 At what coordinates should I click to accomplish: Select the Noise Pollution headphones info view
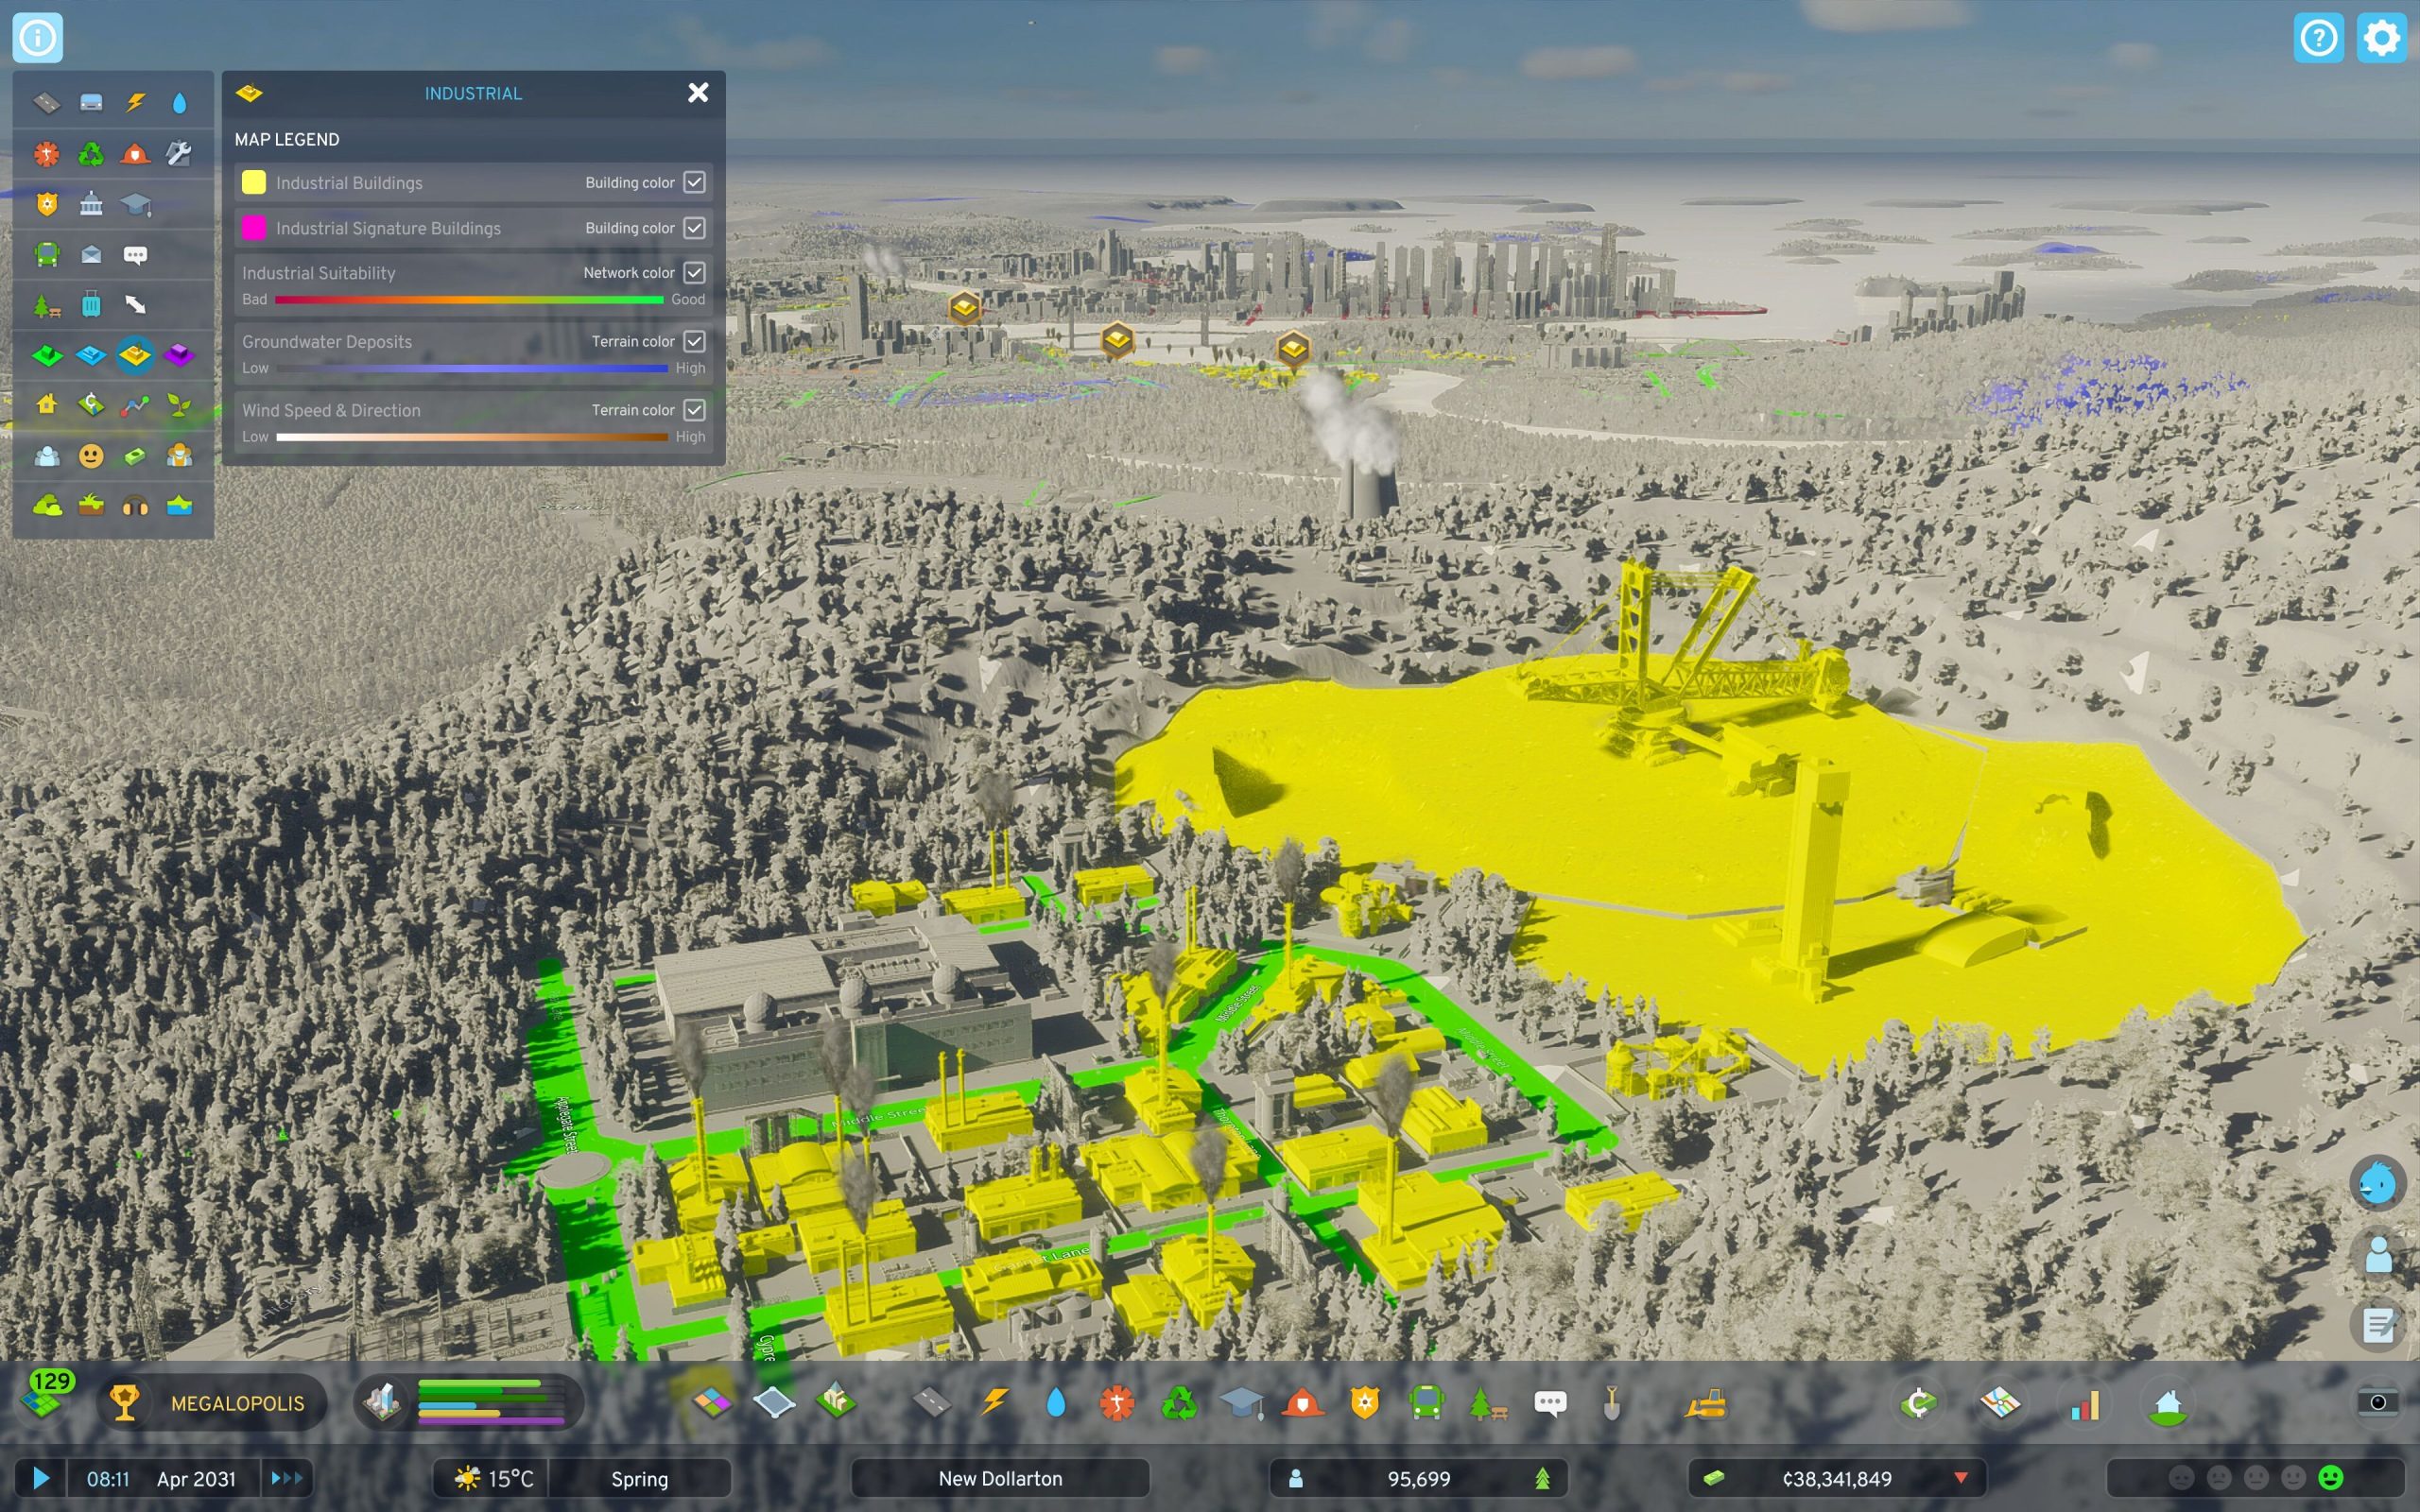[x=136, y=505]
